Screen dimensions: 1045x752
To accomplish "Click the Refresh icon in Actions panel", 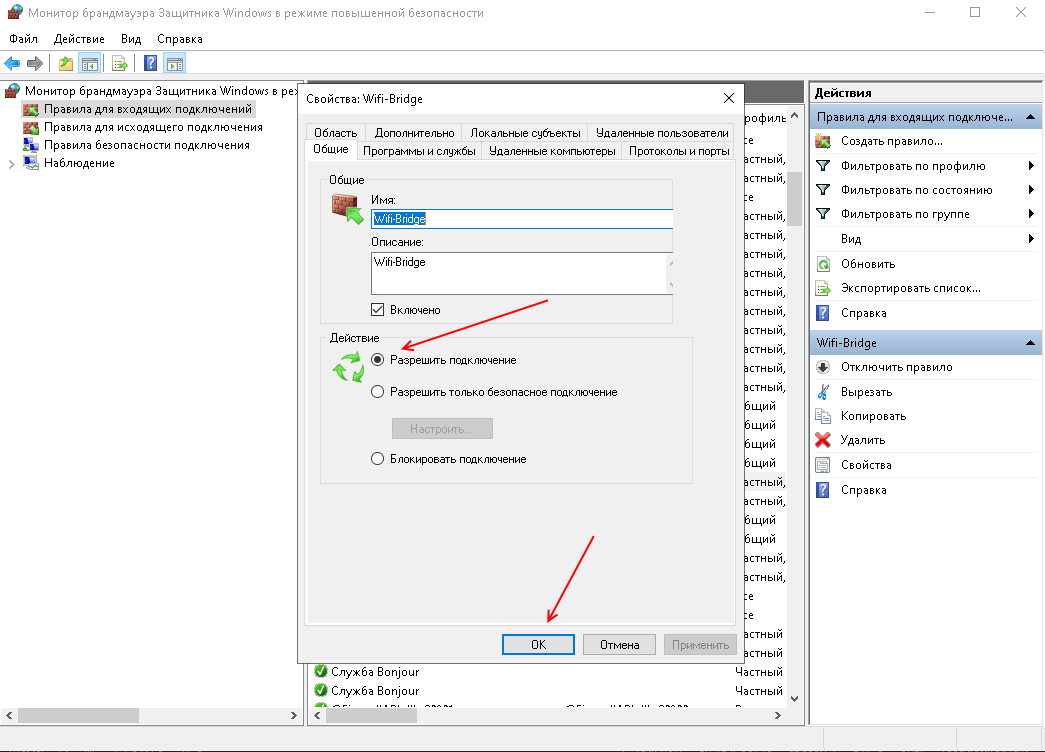I will click(823, 265).
